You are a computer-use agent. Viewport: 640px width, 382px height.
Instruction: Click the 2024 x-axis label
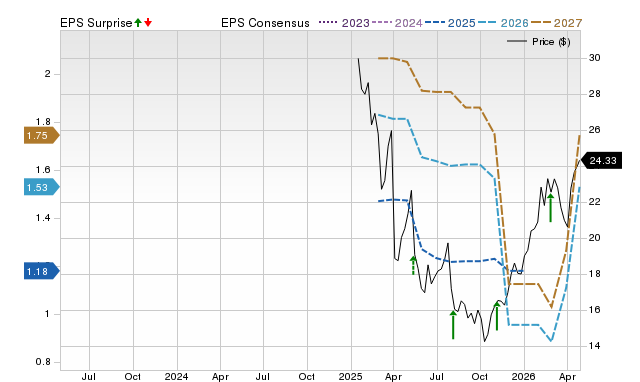coord(176,376)
